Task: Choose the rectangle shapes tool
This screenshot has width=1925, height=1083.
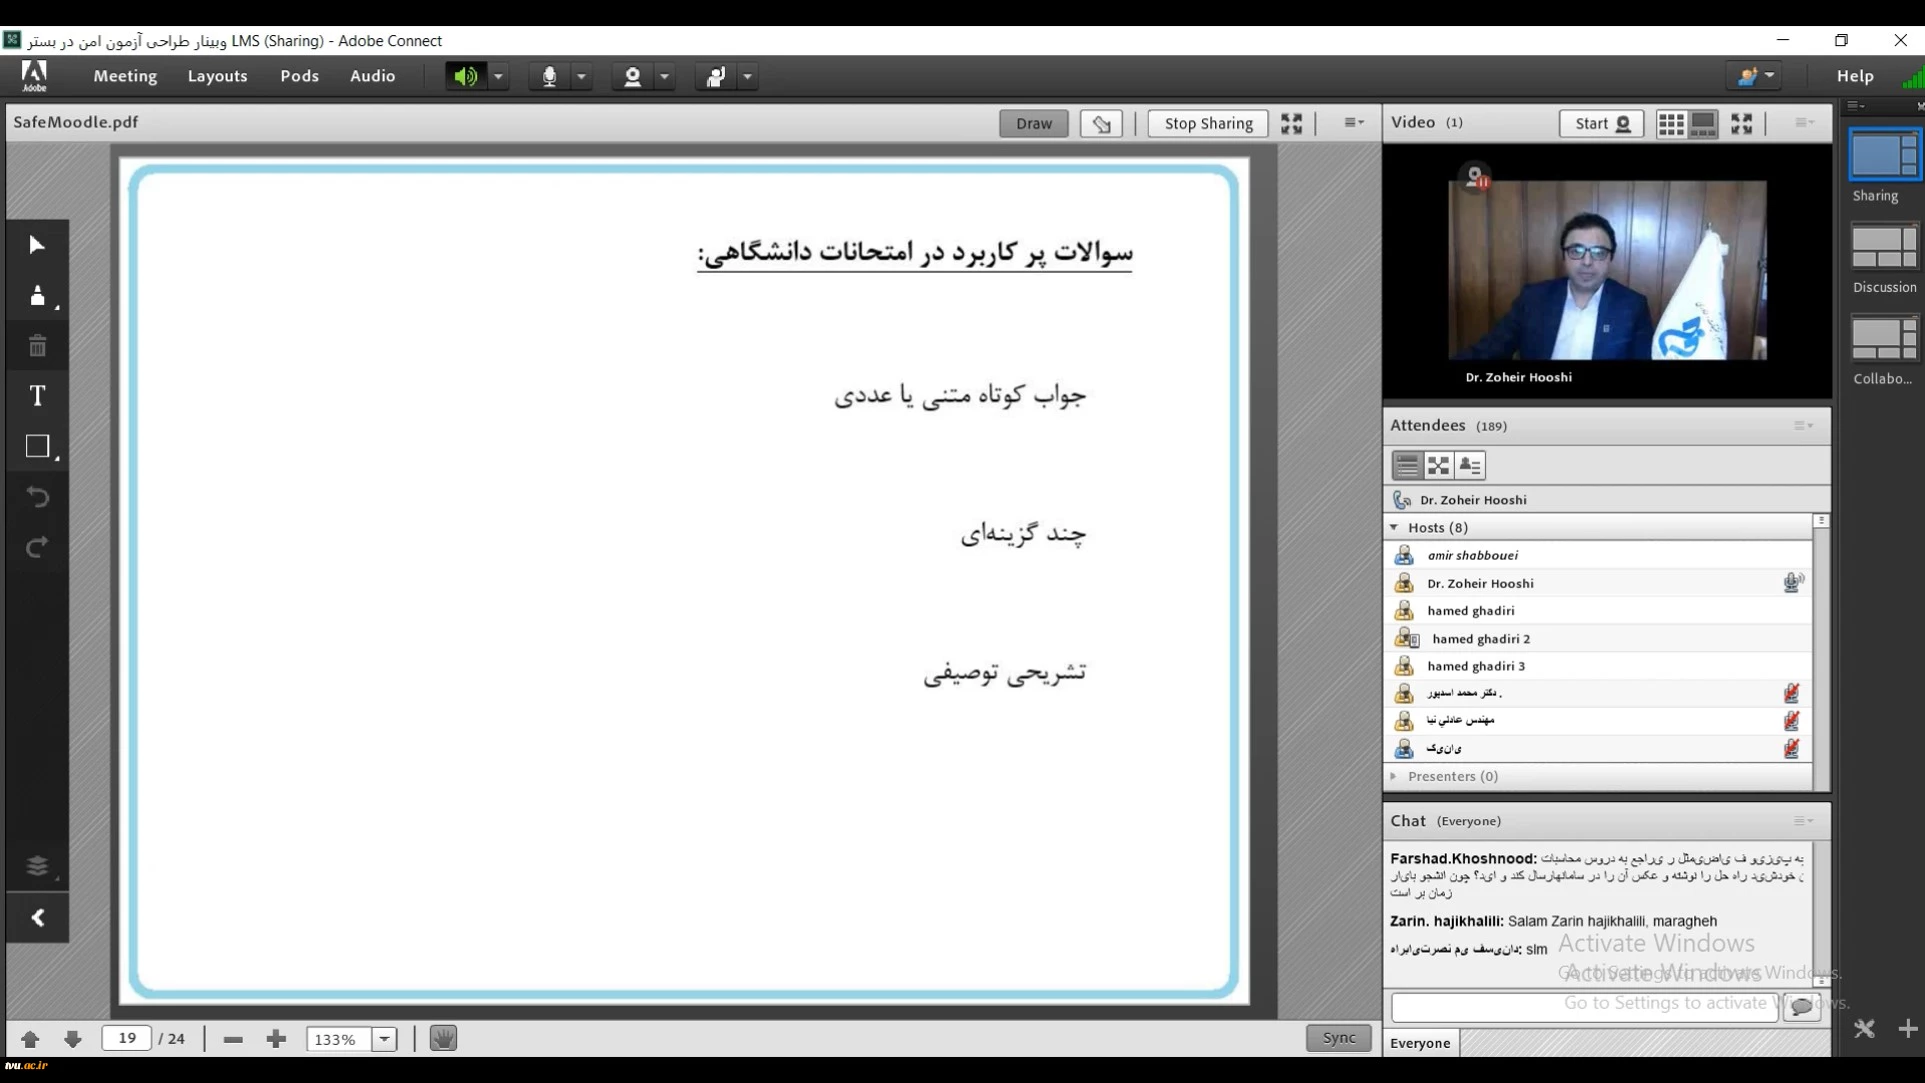Action: click(37, 446)
